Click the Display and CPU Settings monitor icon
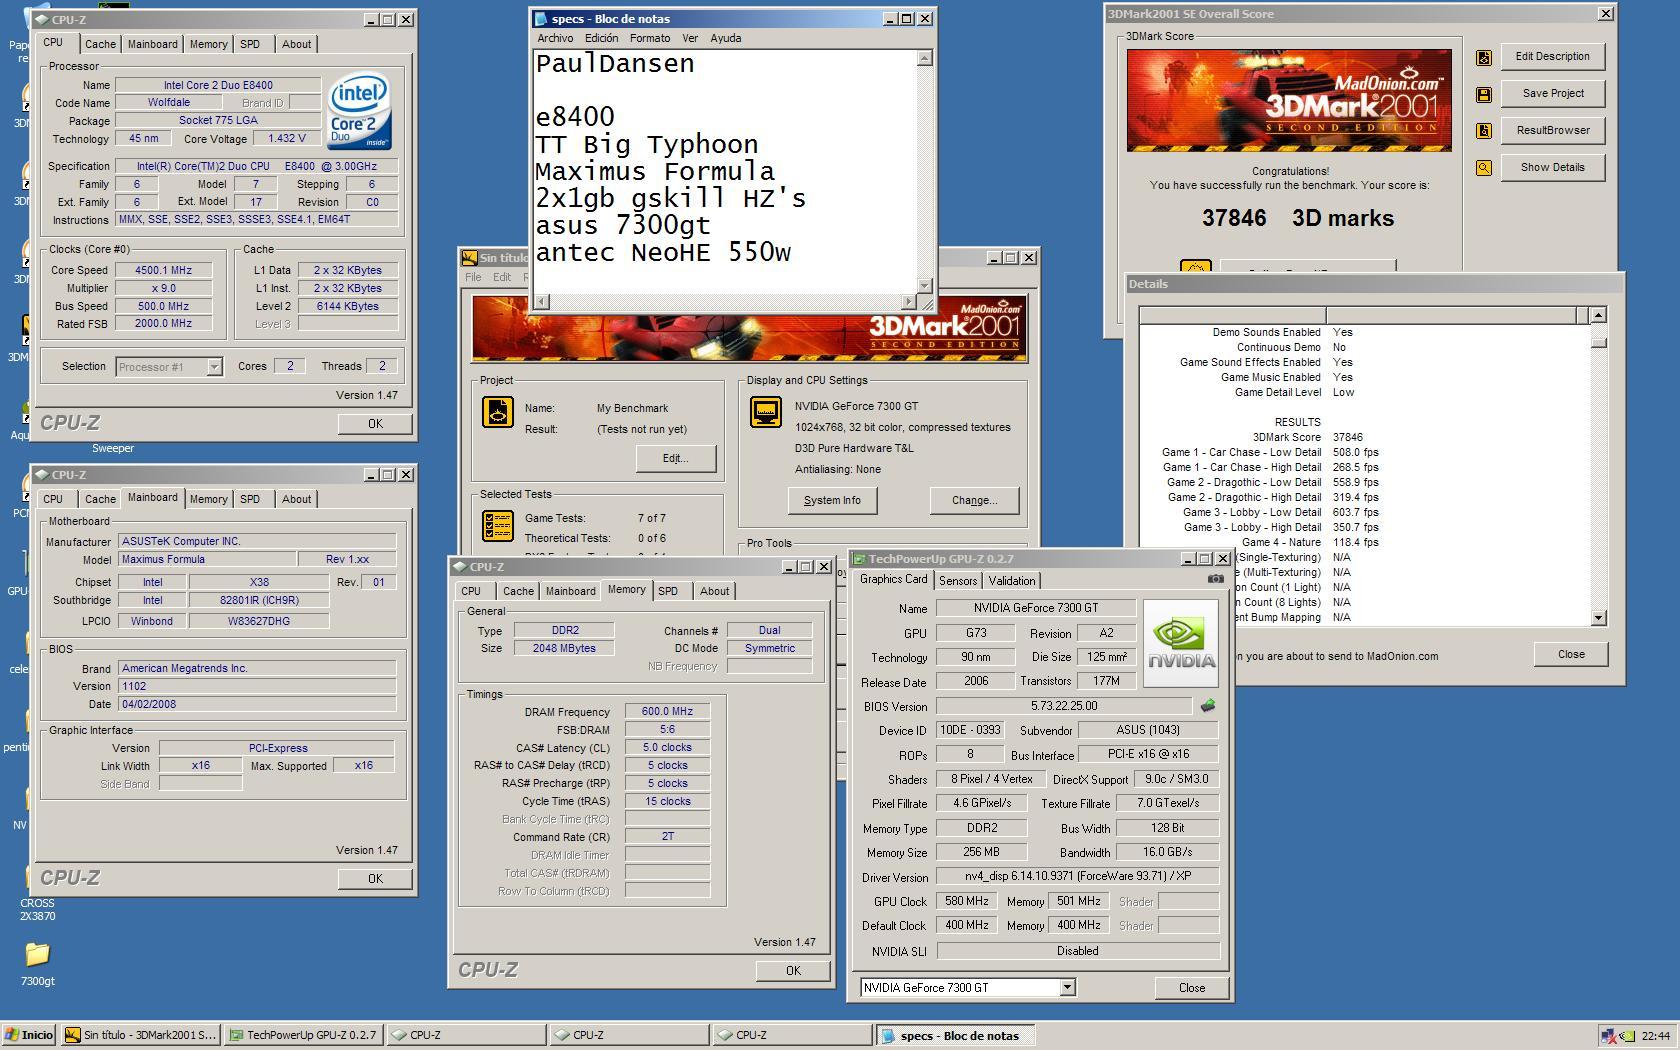Viewport: 1680px width, 1050px height. click(766, 412)
